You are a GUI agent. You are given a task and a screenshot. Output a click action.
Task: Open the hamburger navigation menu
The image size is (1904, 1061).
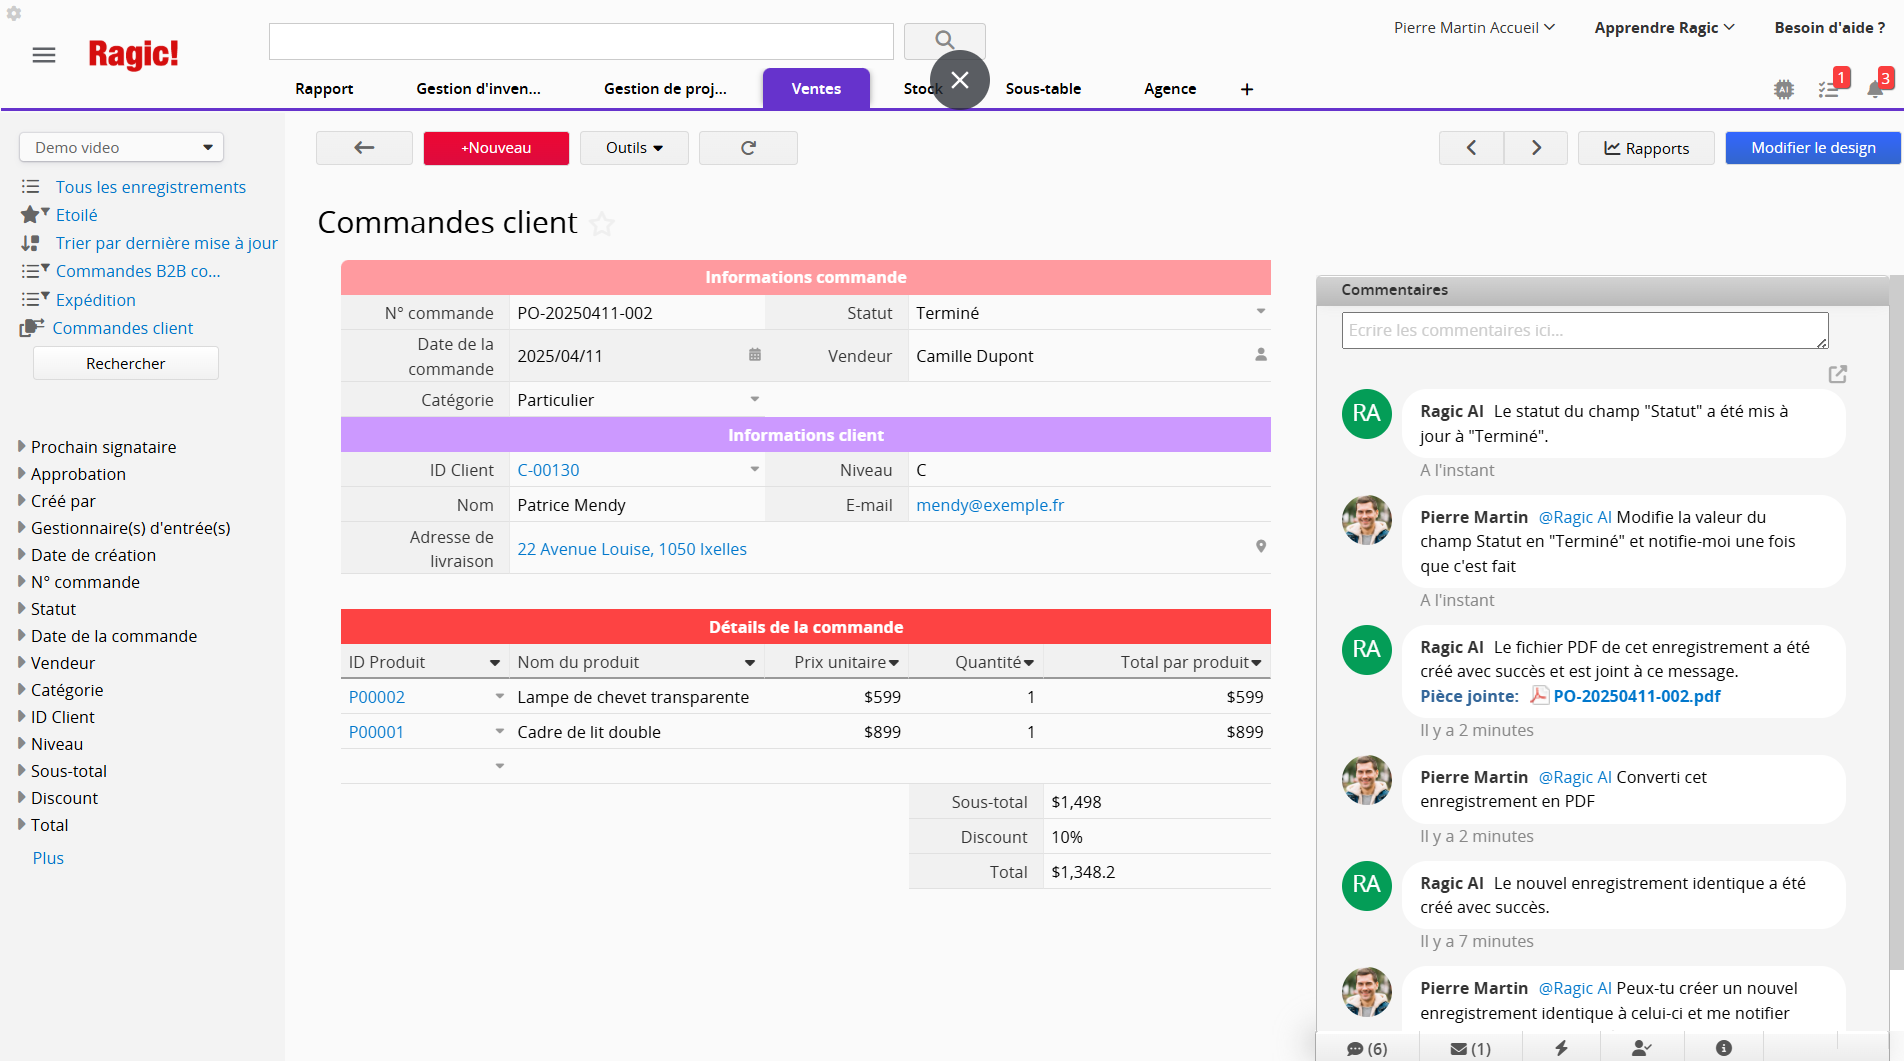[44, 55]
